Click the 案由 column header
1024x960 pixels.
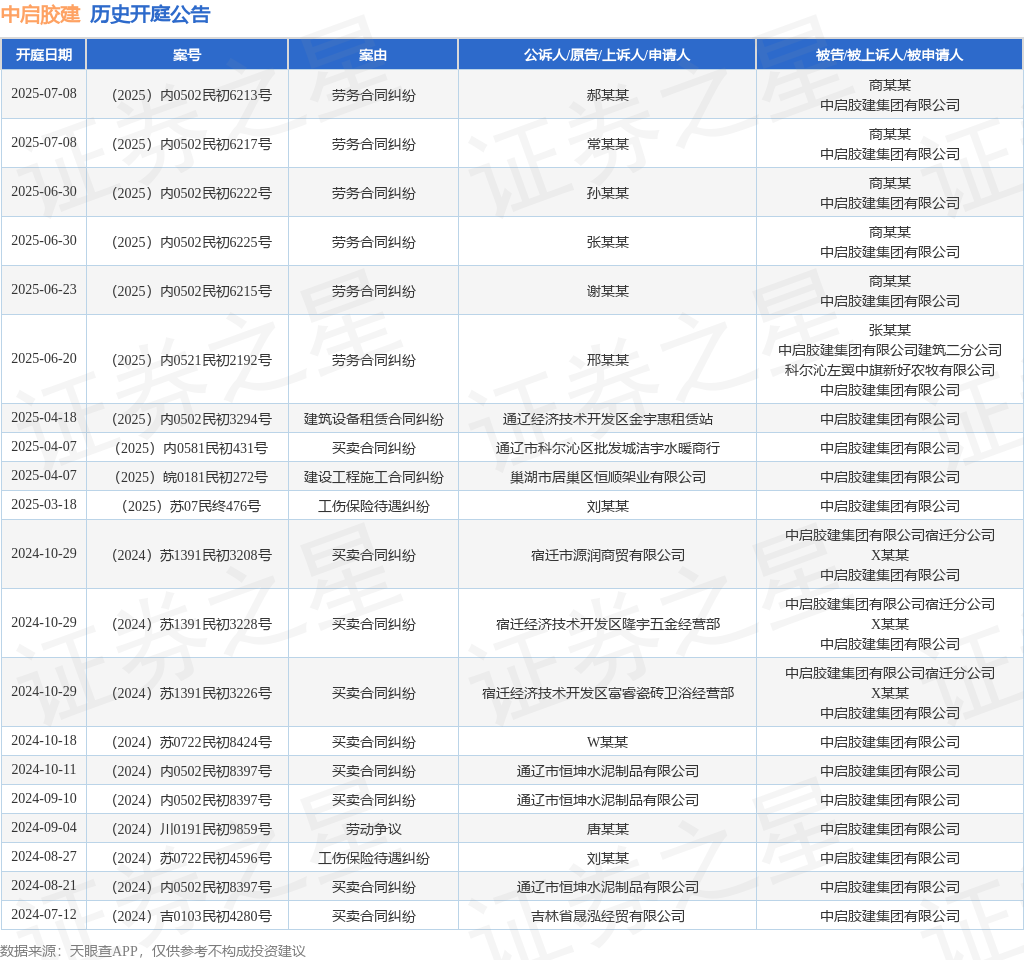(373, 55)
